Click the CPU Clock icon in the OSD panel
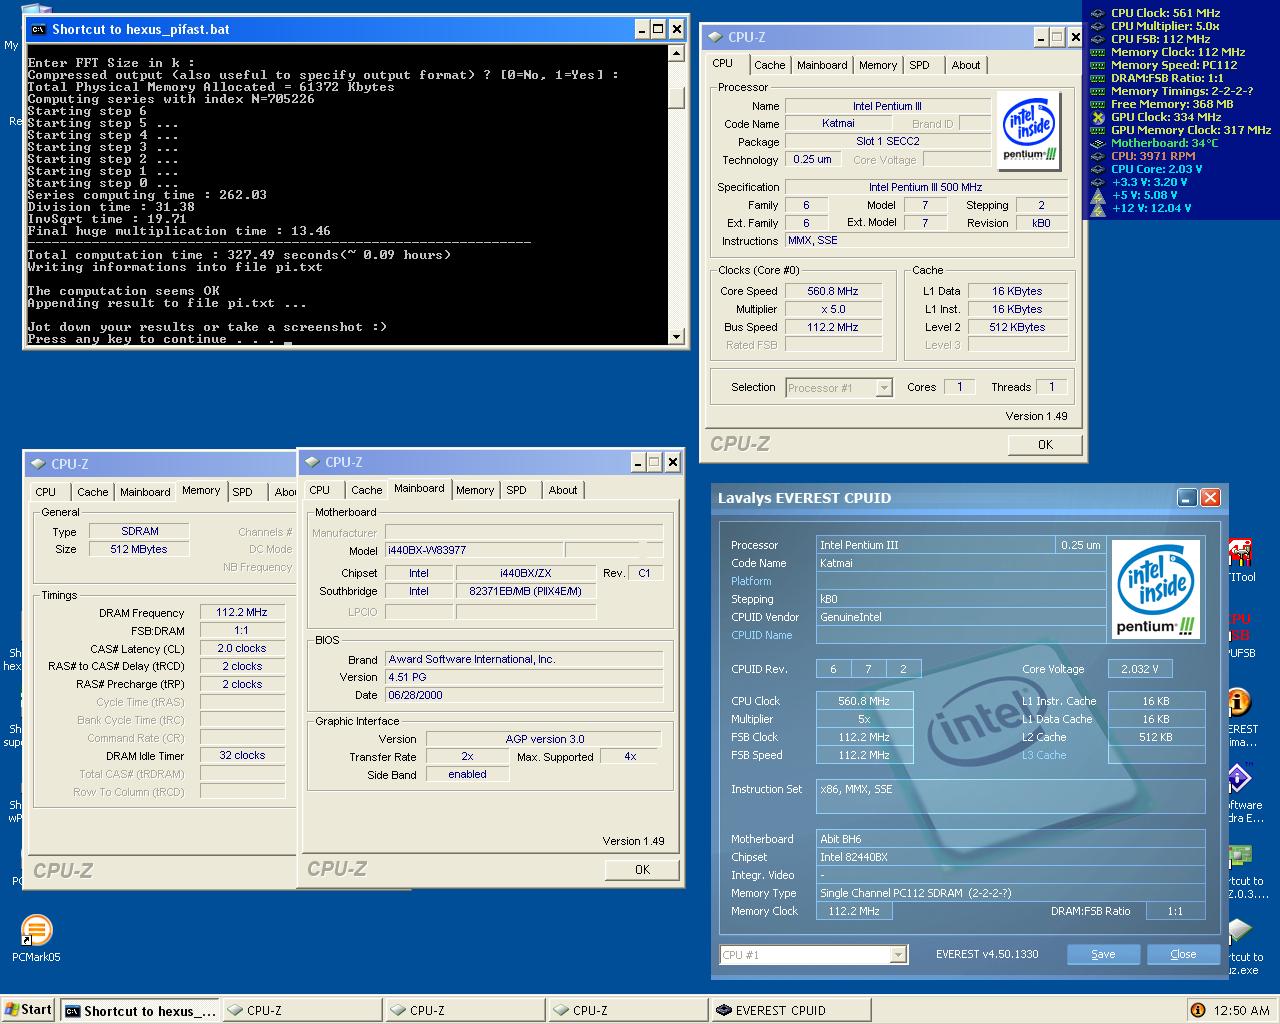Screen dimensions: 1280x1024 click(x=1098, y=13)
